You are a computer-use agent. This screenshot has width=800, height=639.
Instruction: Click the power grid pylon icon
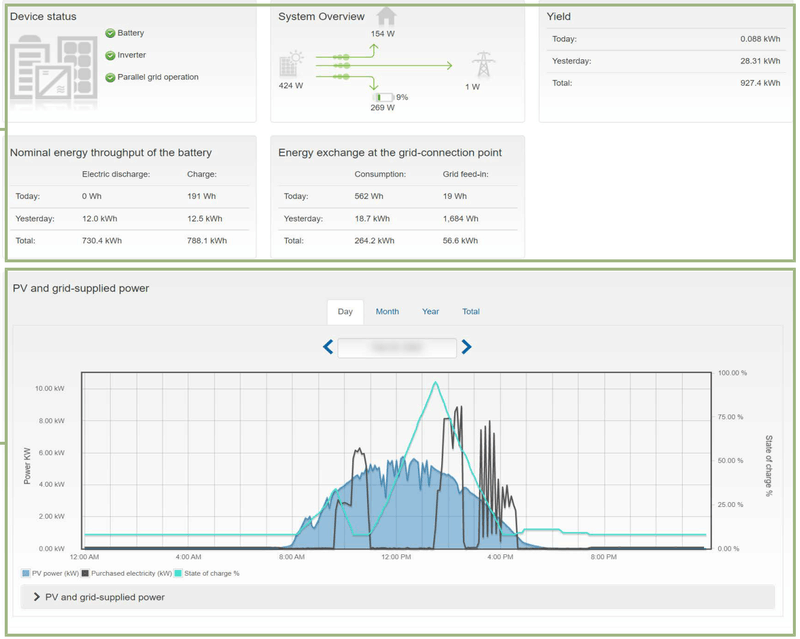click(x=483, y=64)
